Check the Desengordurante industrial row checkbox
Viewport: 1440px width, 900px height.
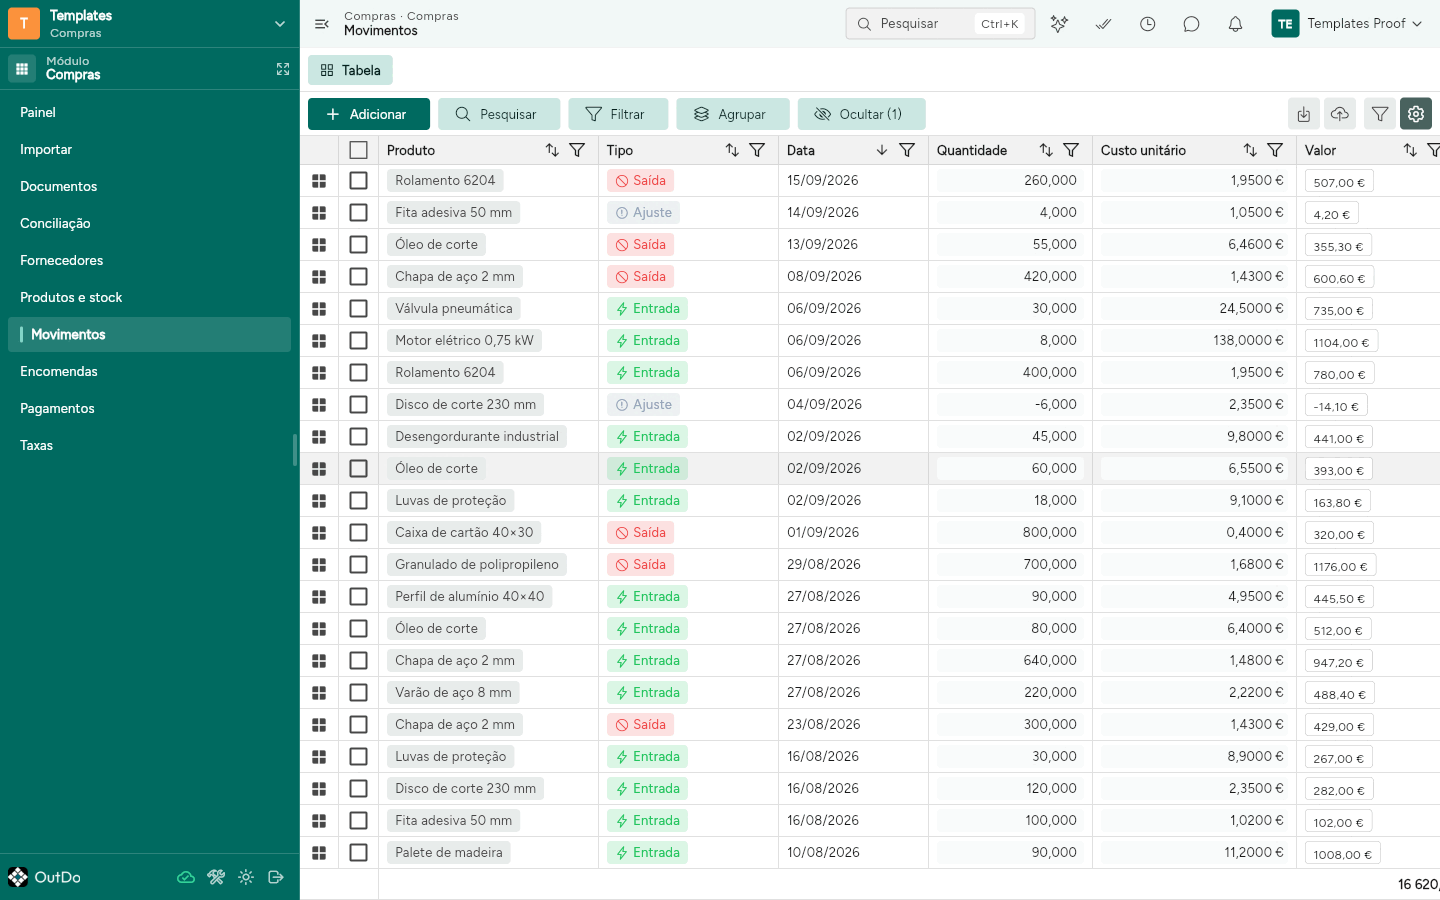(358, 437)
